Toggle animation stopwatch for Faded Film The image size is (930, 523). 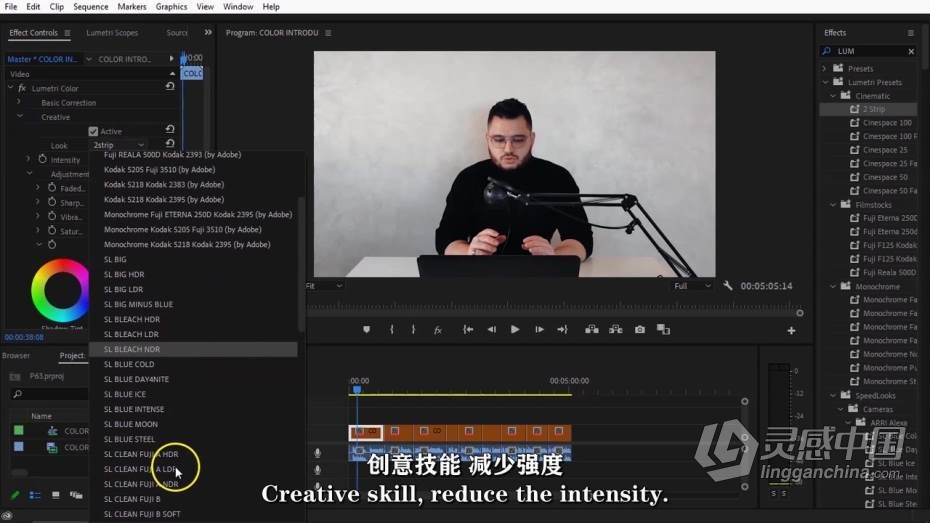pyautogui.click(x=52, y=188)
